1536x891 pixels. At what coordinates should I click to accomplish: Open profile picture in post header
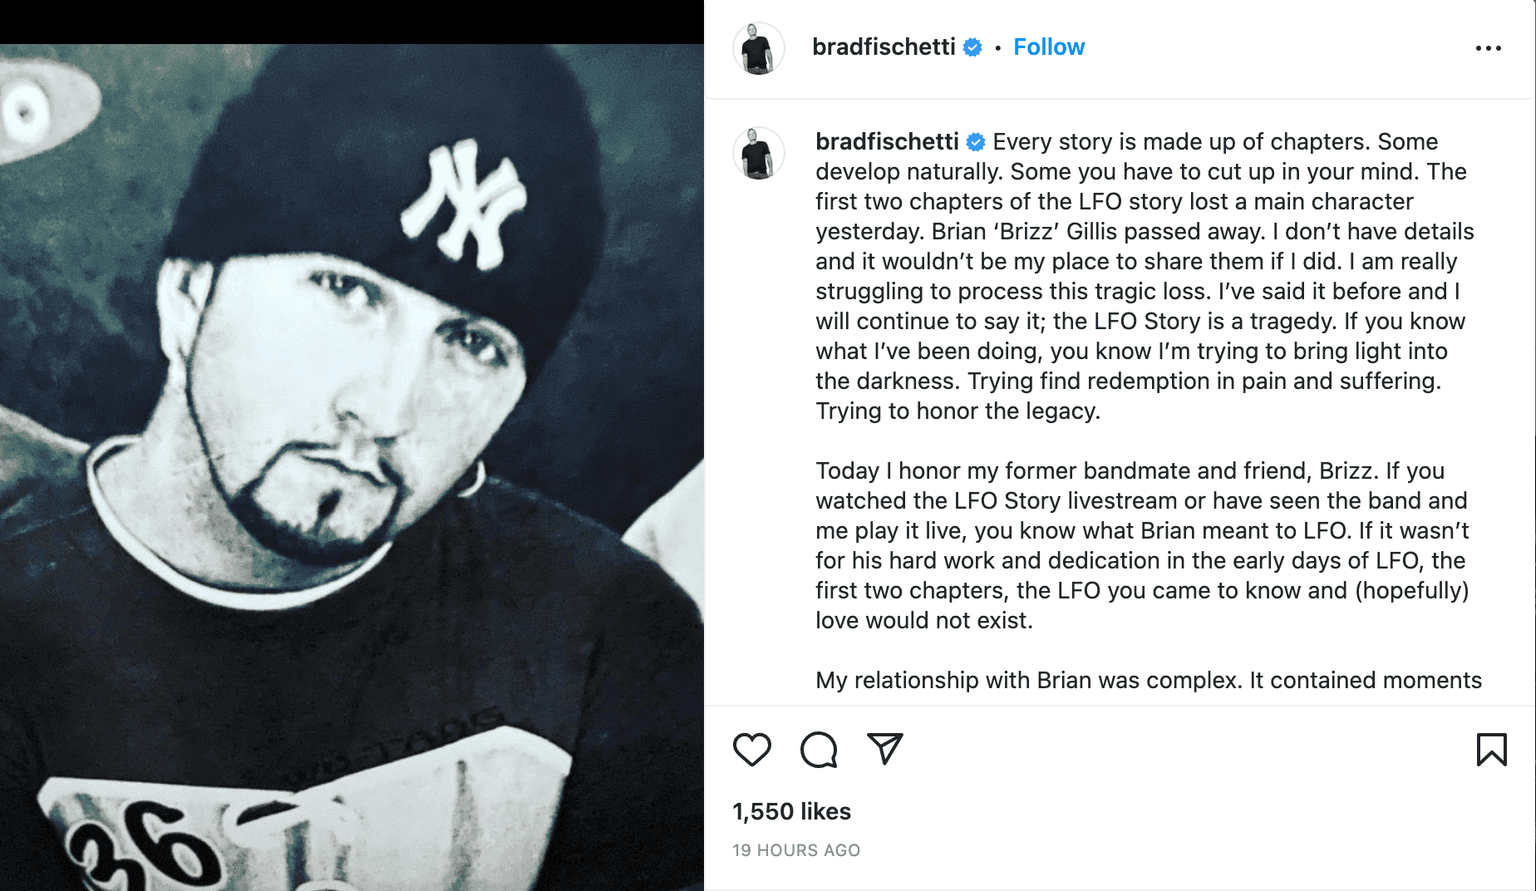point(758,48)
